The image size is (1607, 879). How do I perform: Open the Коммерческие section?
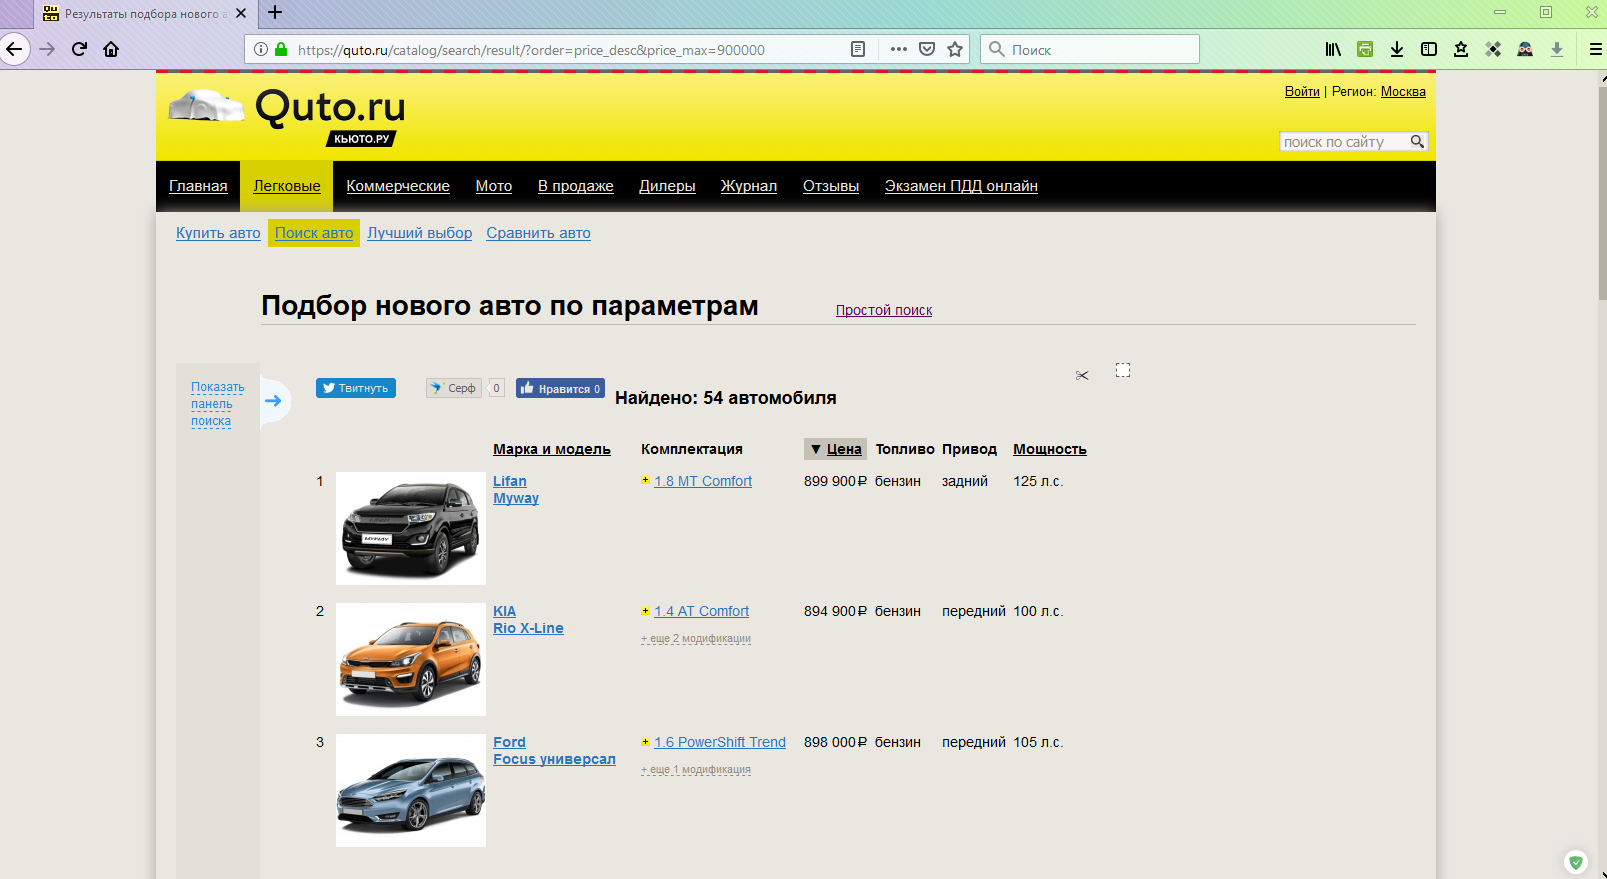pos(398,186)
